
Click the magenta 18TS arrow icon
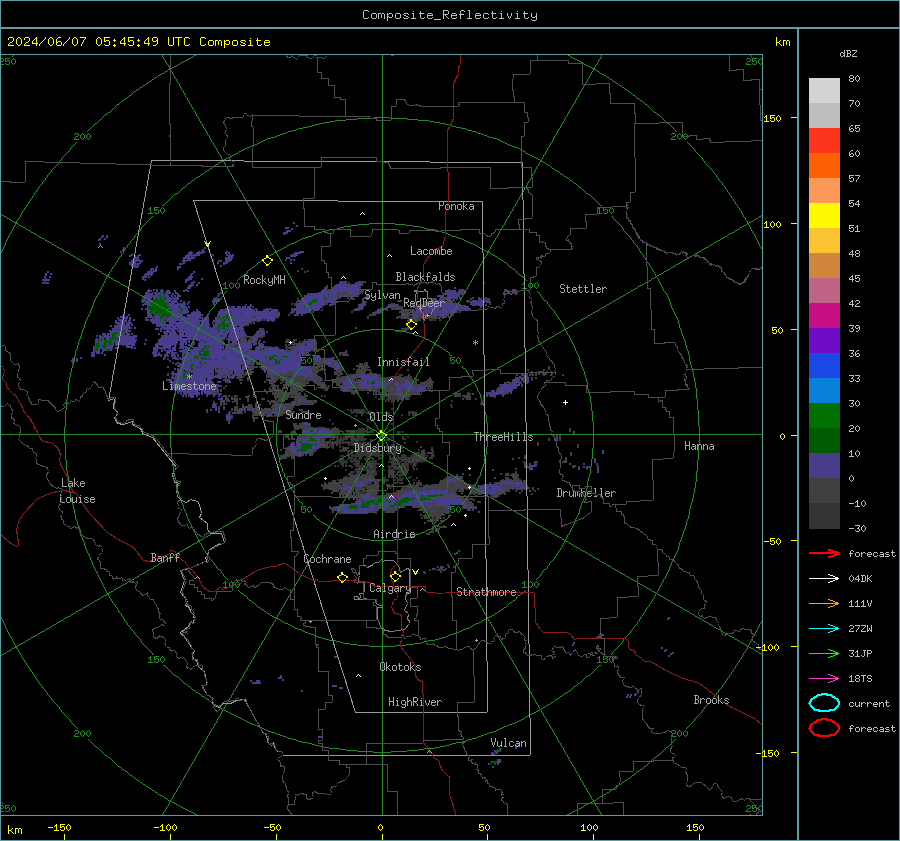point(824,679)
